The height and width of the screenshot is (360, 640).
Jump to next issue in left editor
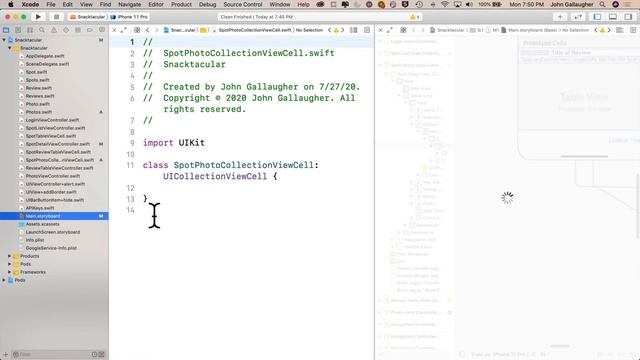point(343,30)
